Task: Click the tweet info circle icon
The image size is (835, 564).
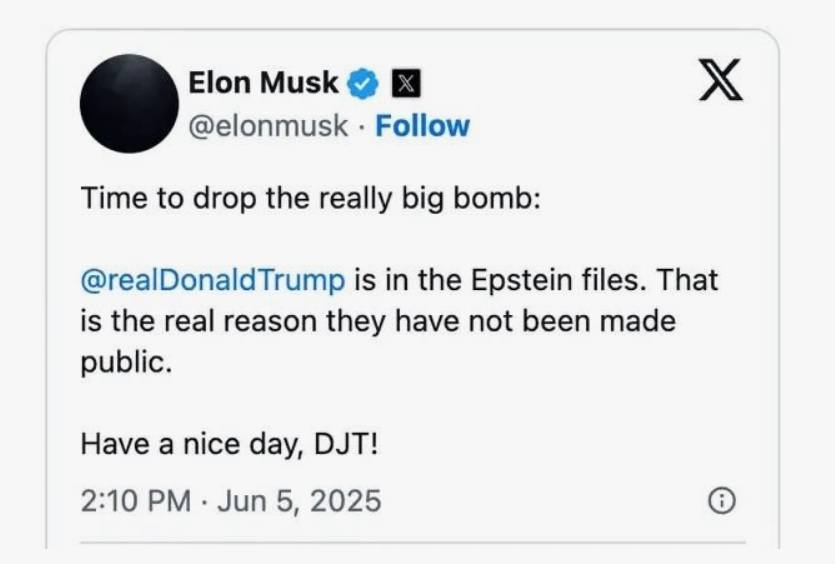Action: (721, 501)
